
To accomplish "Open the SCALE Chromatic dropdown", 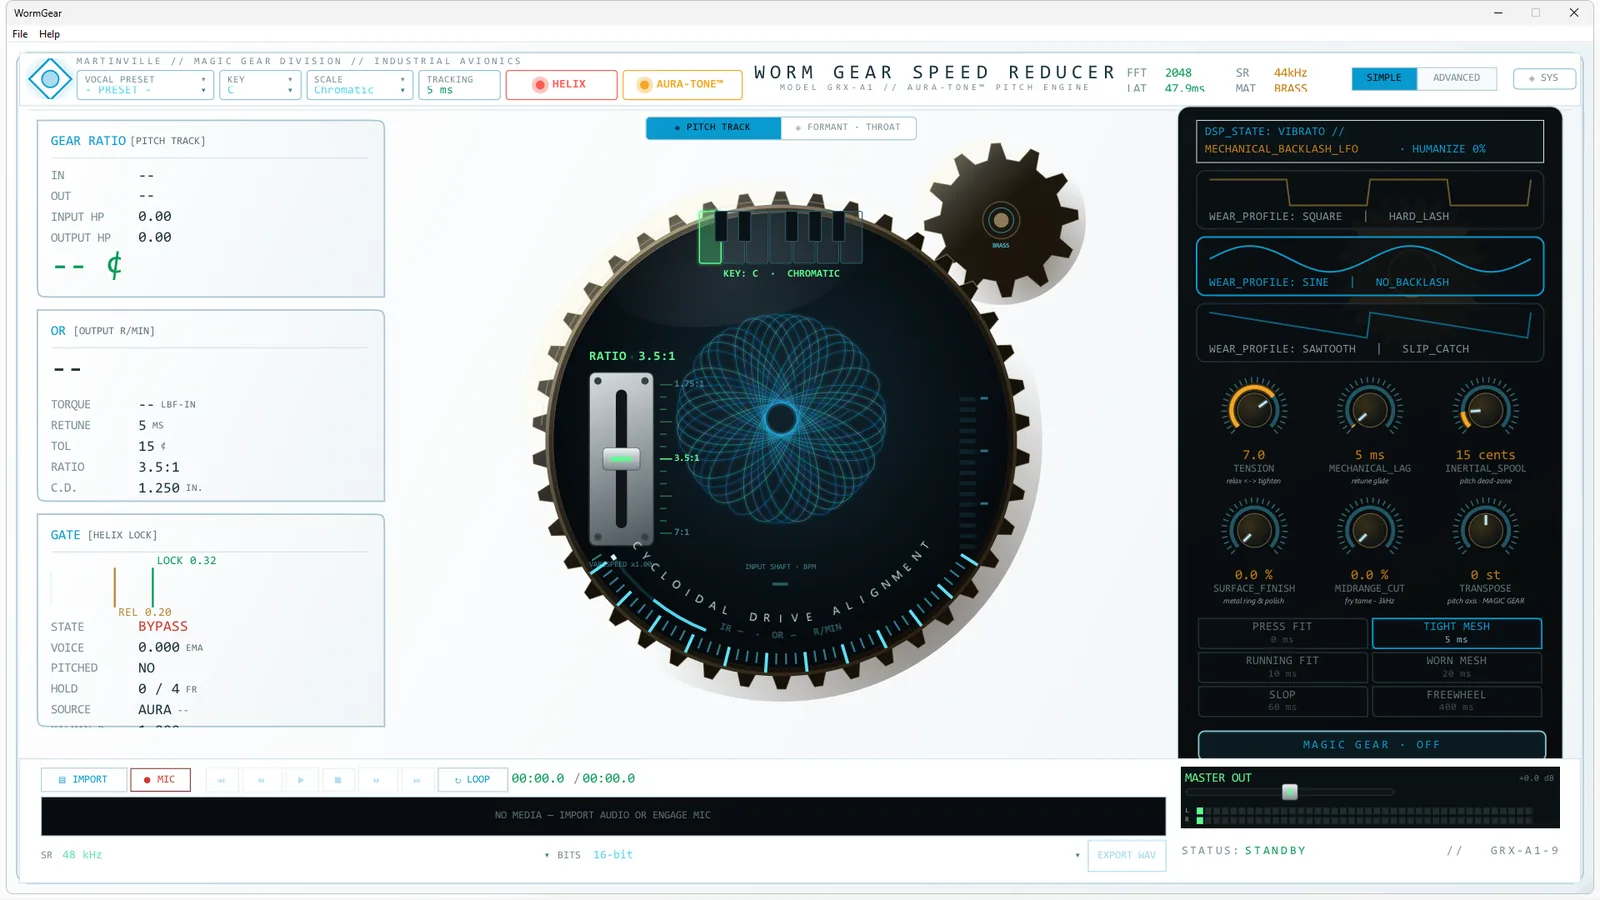I will pos(359,85).
